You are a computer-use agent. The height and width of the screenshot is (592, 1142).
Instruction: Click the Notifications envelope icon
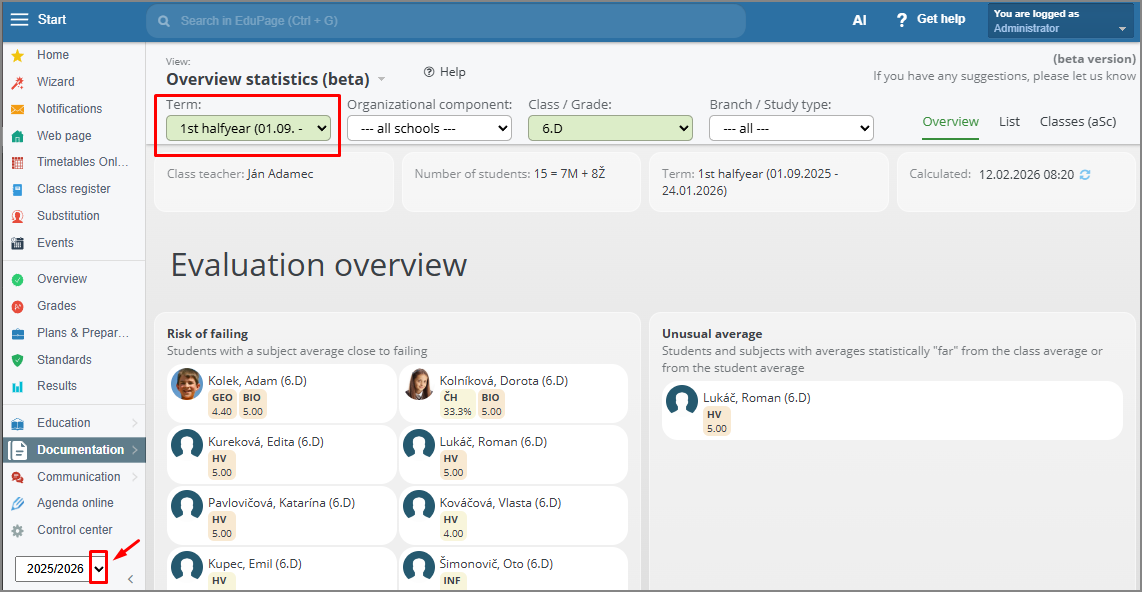(17, 109)
